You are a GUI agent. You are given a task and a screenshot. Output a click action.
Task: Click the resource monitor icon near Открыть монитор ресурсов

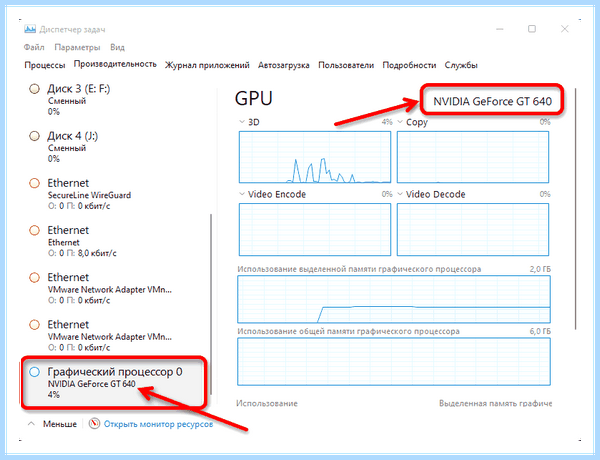(94, 424)
